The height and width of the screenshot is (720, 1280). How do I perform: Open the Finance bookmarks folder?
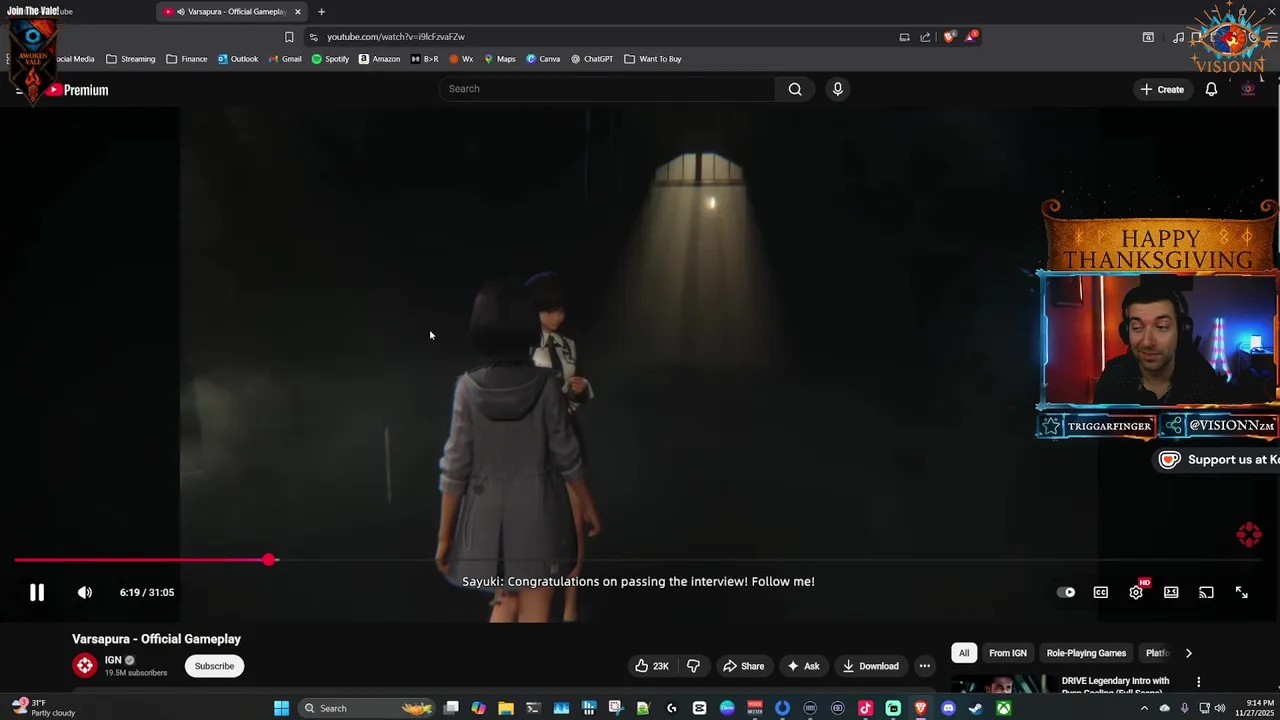pyautogui.click(x=187, y=59)
